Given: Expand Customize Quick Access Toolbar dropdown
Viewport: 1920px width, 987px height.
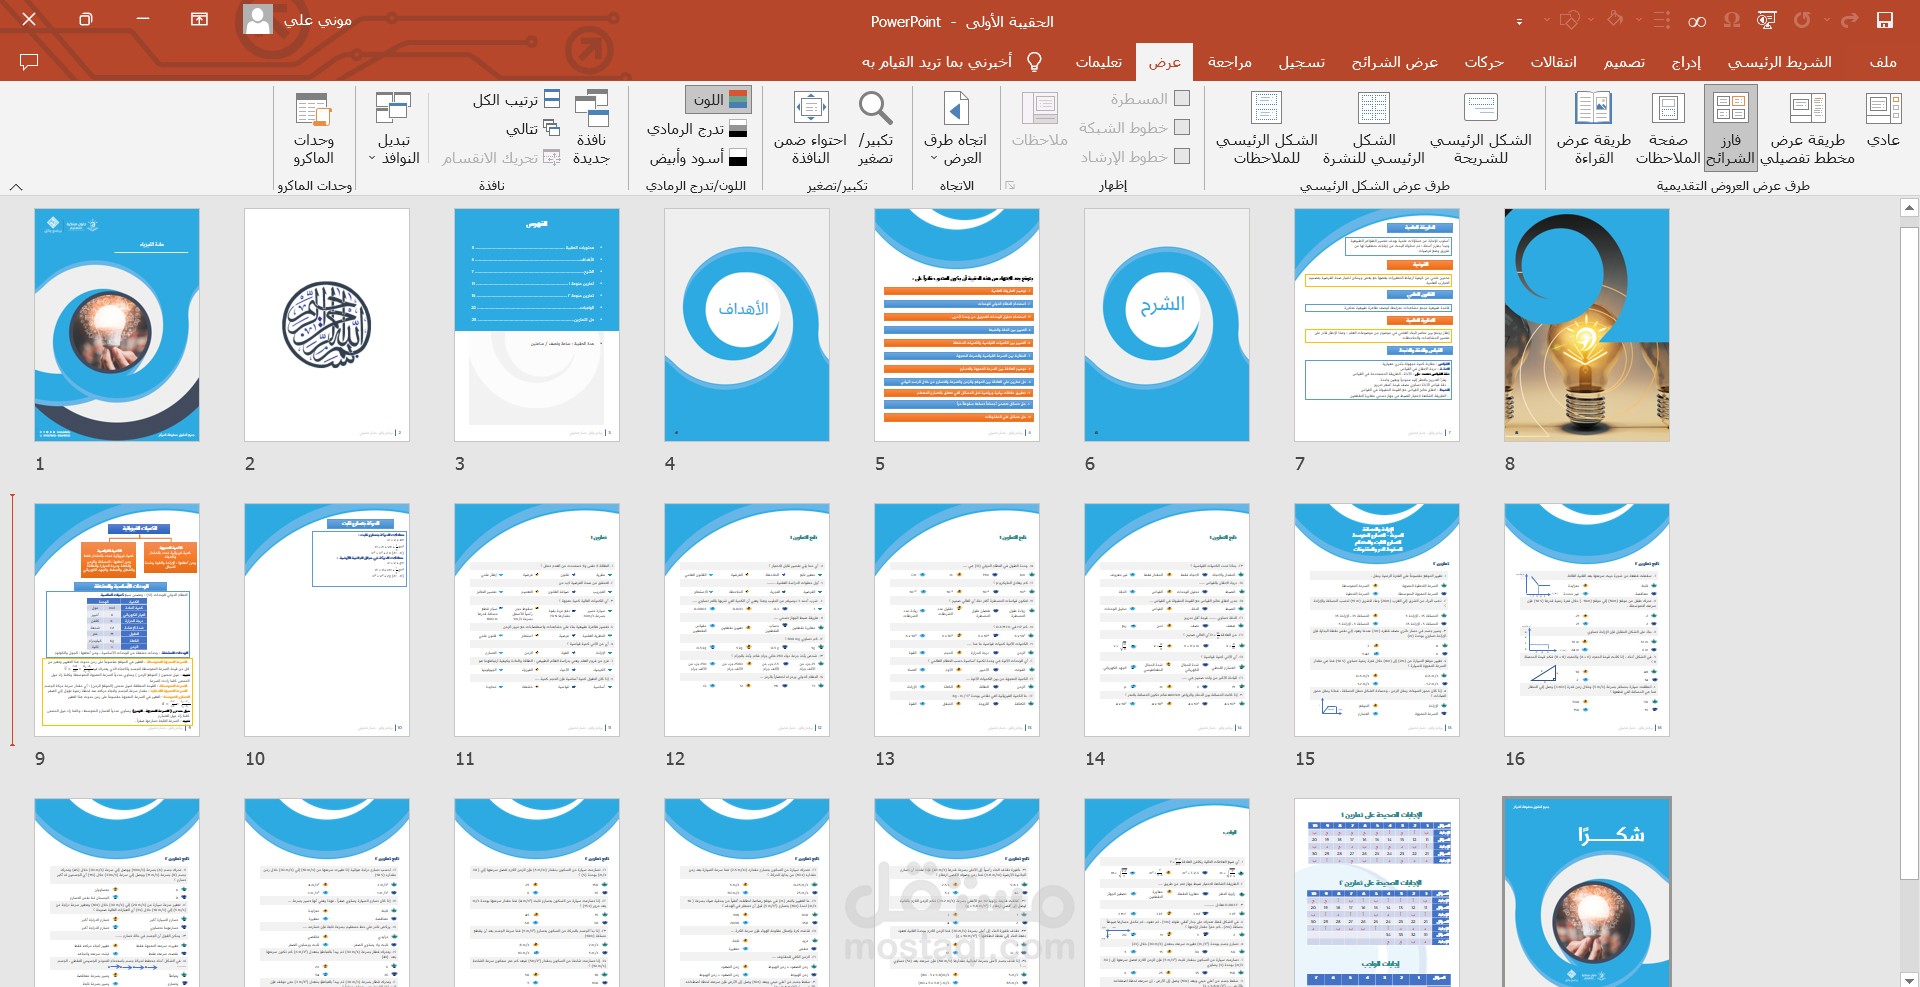Looking at the screenshot, I should 1519,21.
